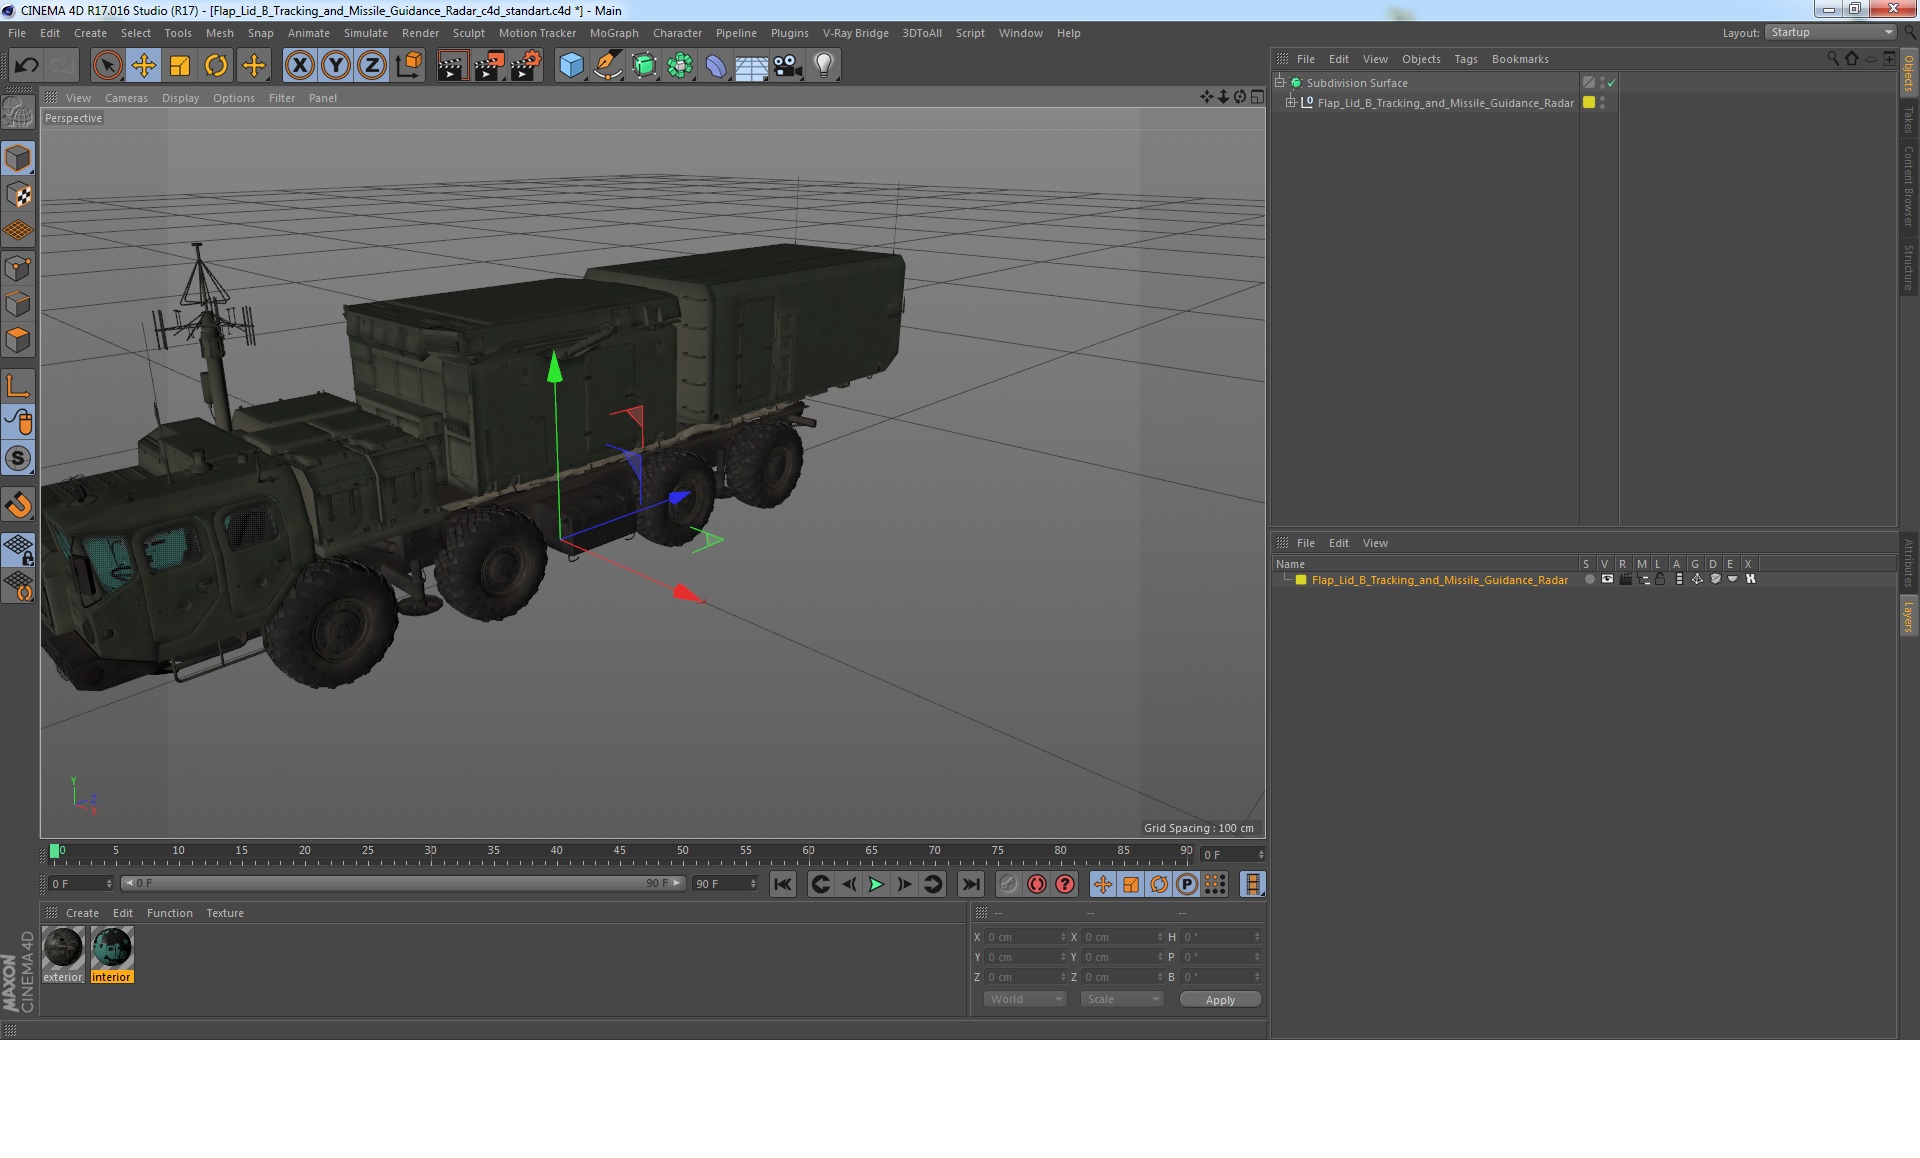Toggle position keyframe recording
The height and width of the screenshot is (1158, 1920).
click(1102, 884)
